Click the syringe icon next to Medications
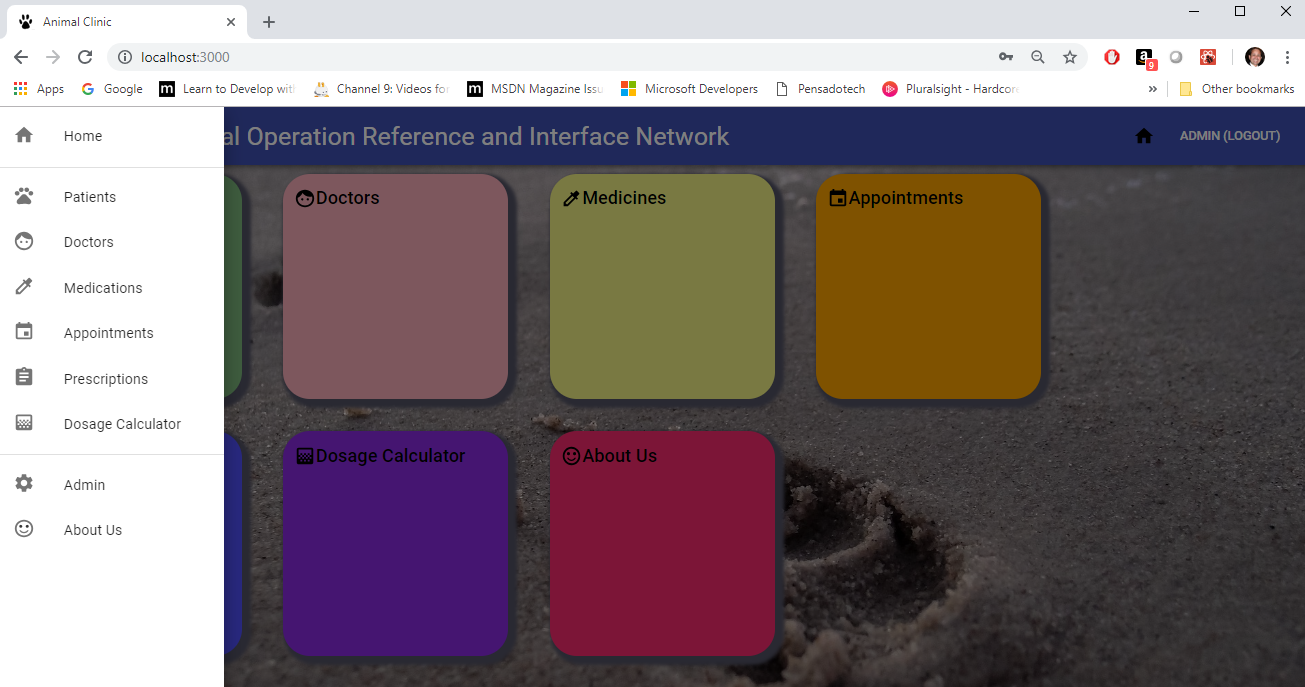Viewport: 1305px width, 687px height. point(24,287)
